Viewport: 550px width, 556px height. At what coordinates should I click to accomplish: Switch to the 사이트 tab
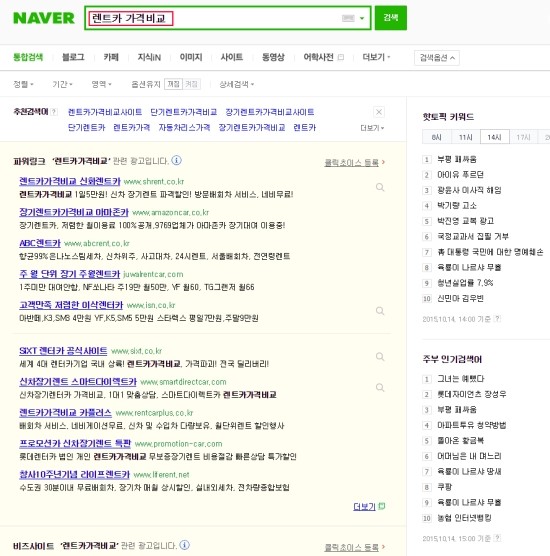[x=232, y=57]
